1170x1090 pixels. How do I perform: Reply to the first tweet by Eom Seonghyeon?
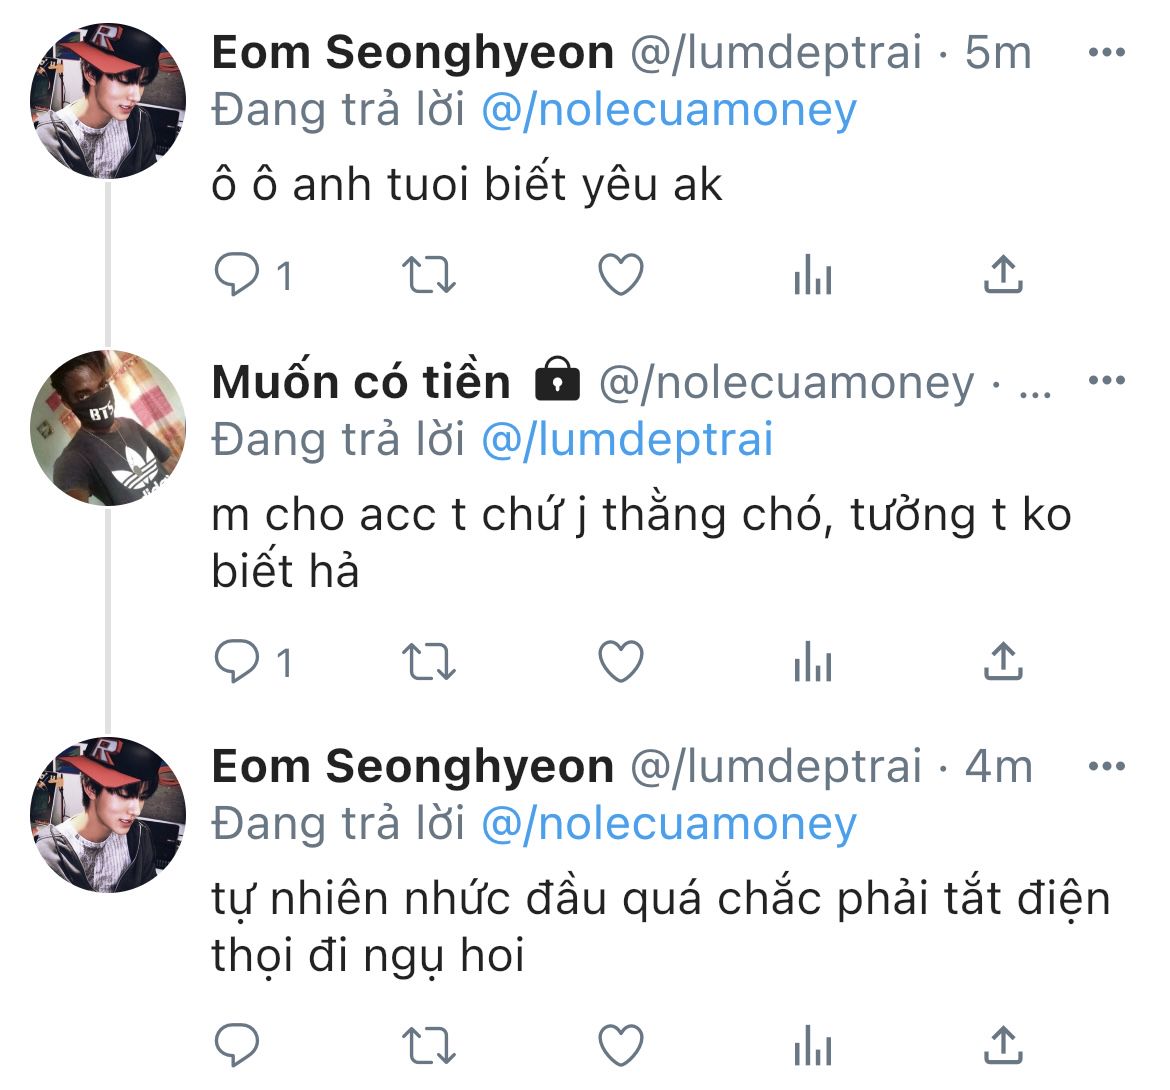click(x=238, y=275)
